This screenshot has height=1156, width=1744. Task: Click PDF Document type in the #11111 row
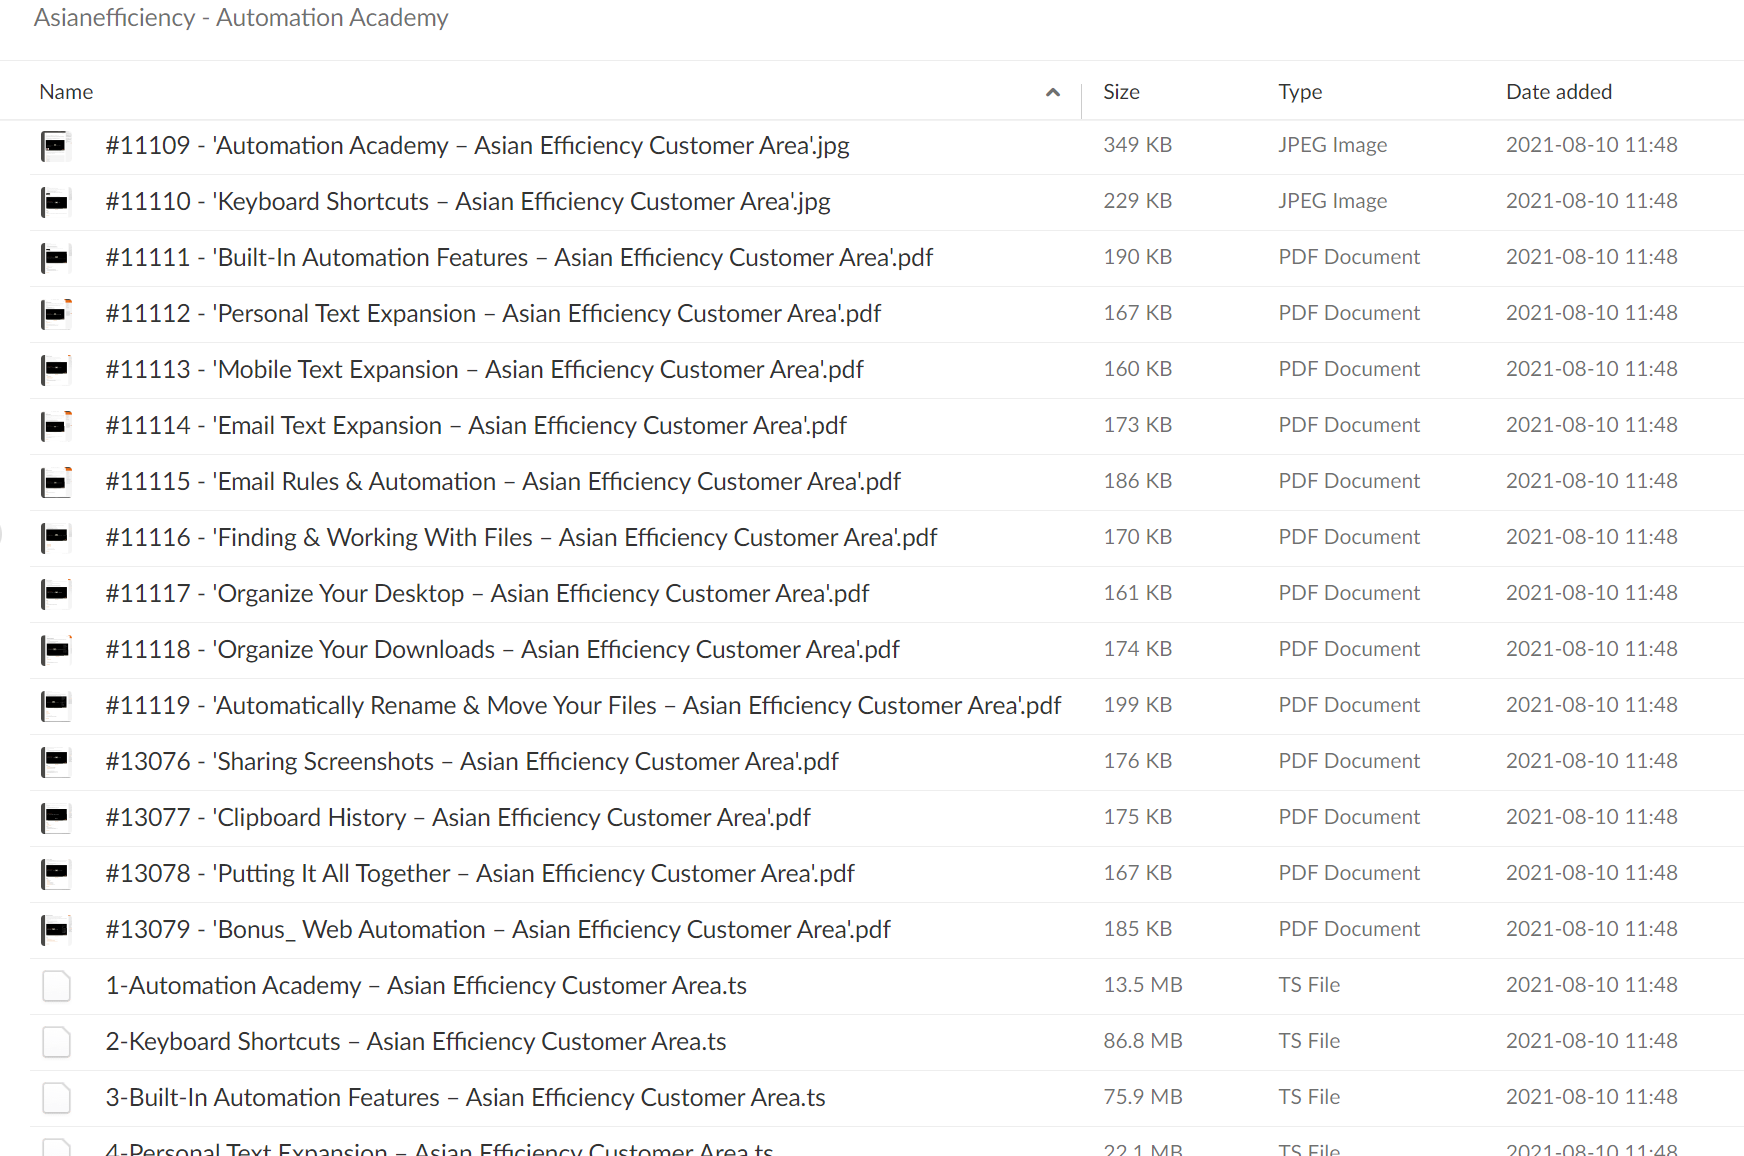pos(1349,257)
